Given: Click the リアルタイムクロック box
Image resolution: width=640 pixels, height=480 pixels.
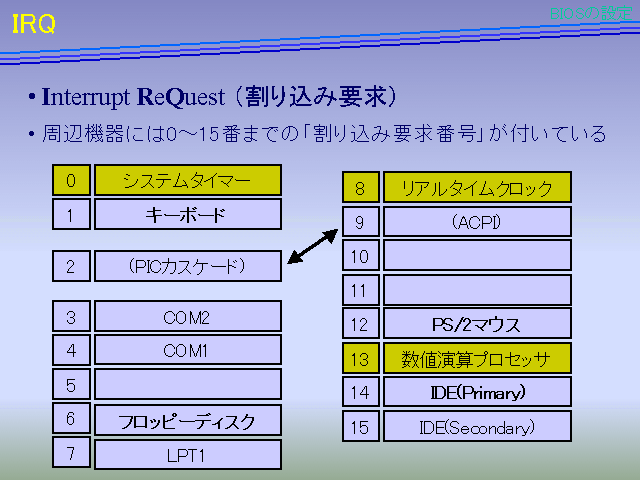Looking at the screenshot, I should (x=476, y=188).
